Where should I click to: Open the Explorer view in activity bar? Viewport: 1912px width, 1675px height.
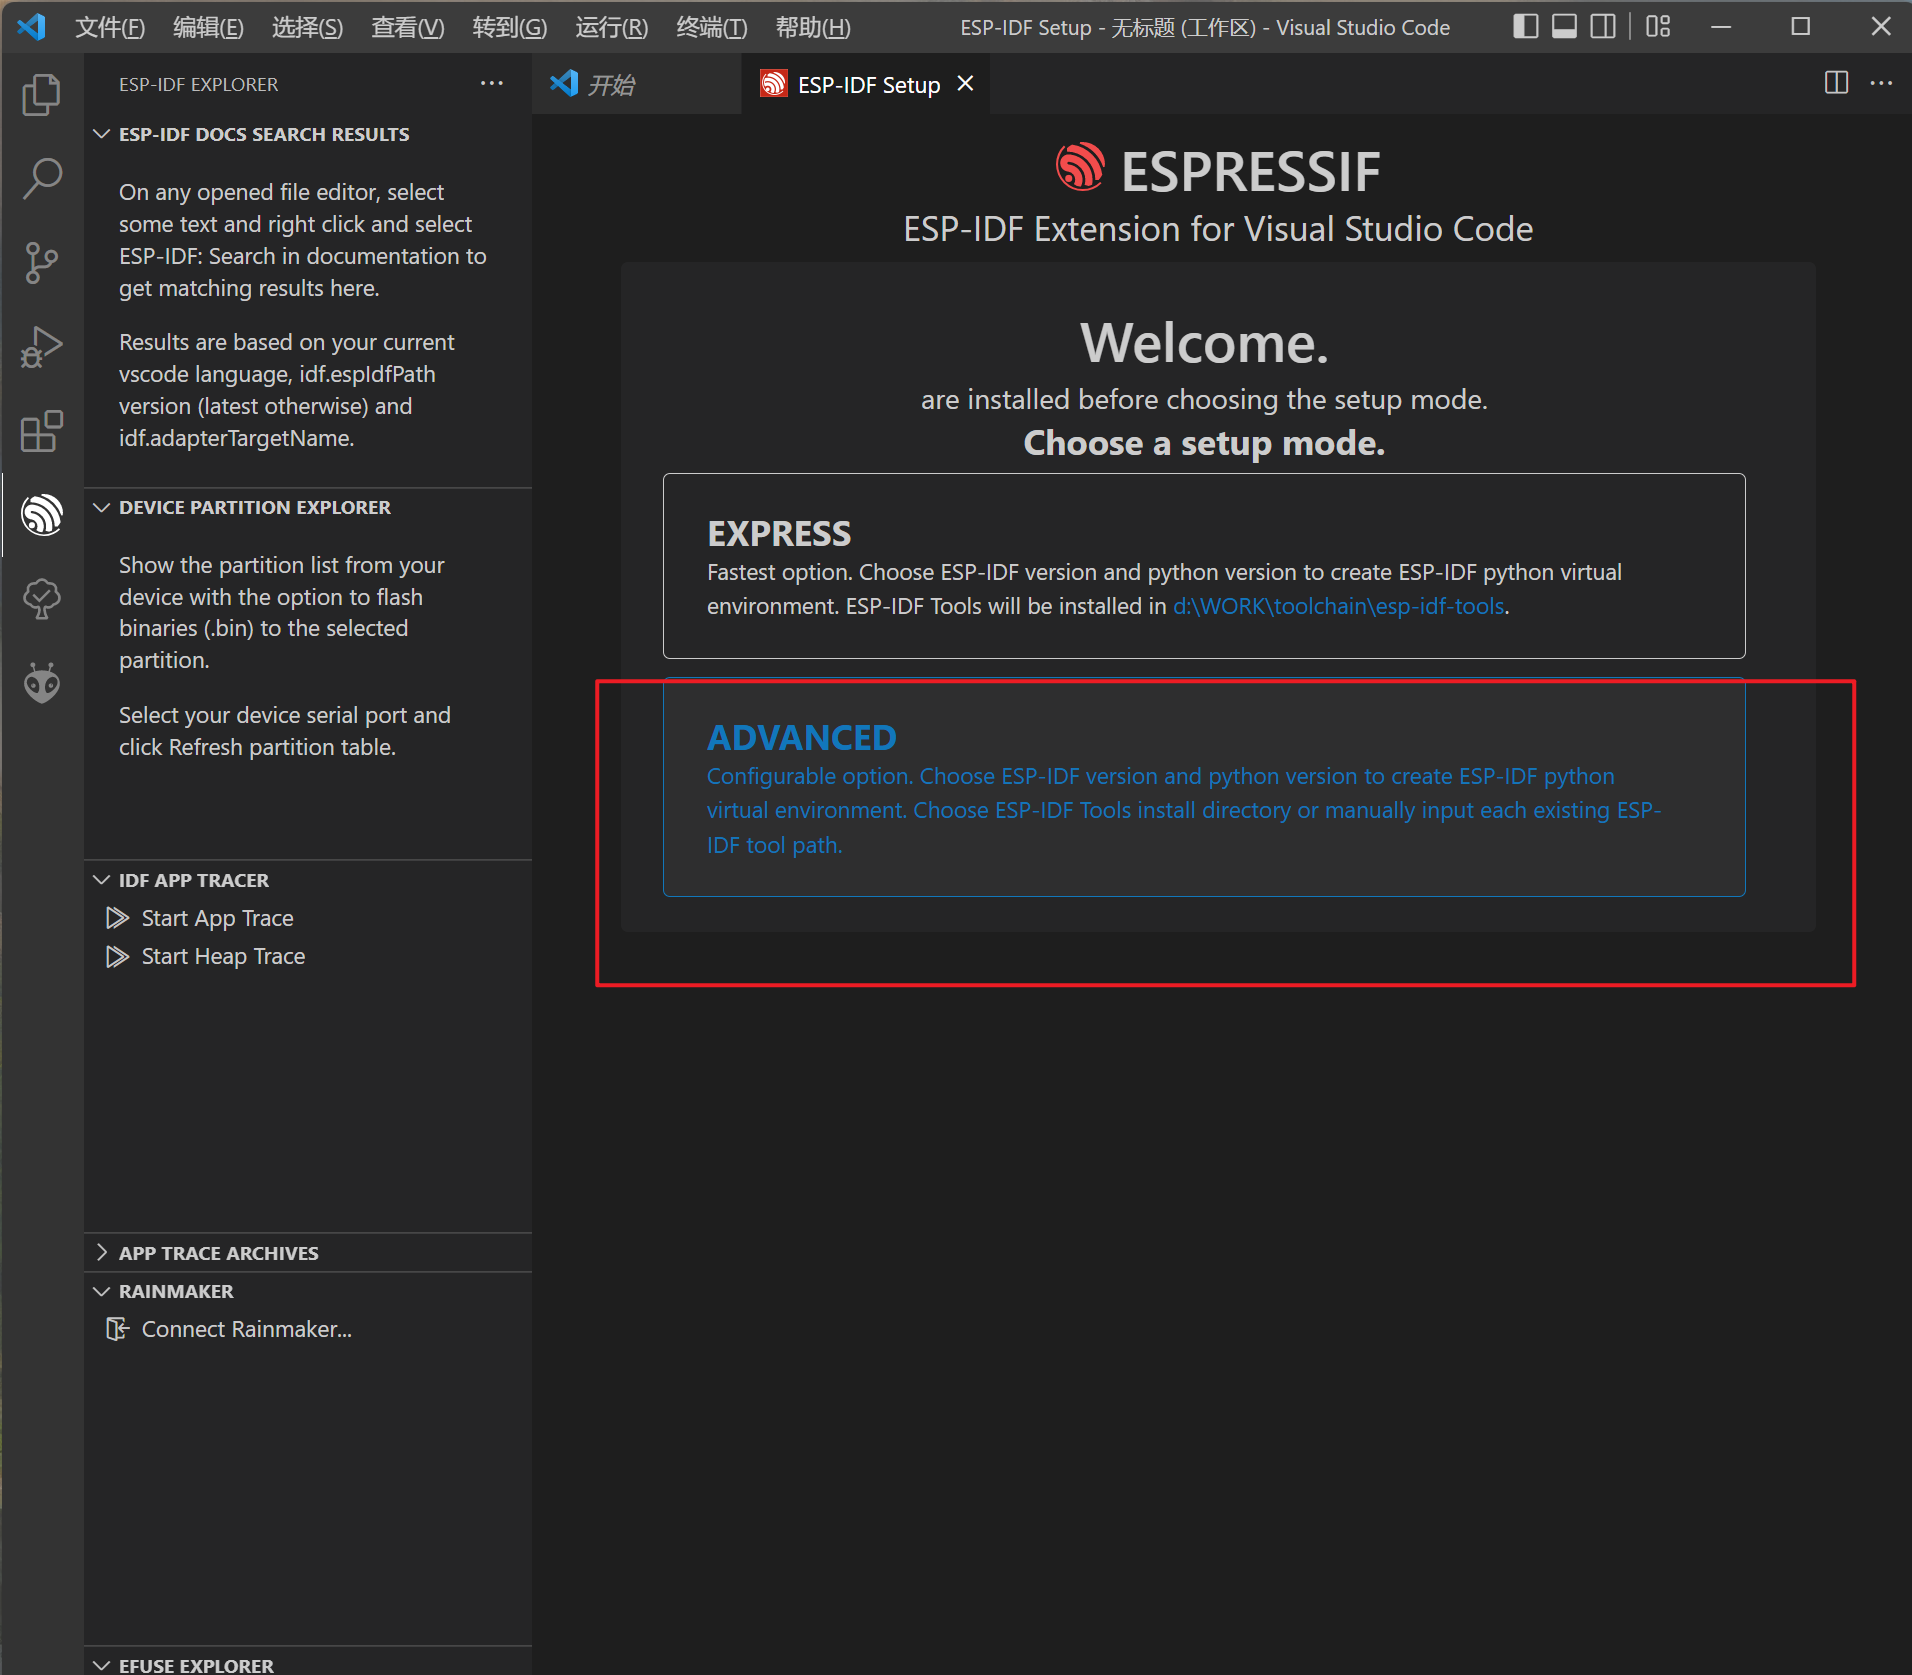[41, 95]
